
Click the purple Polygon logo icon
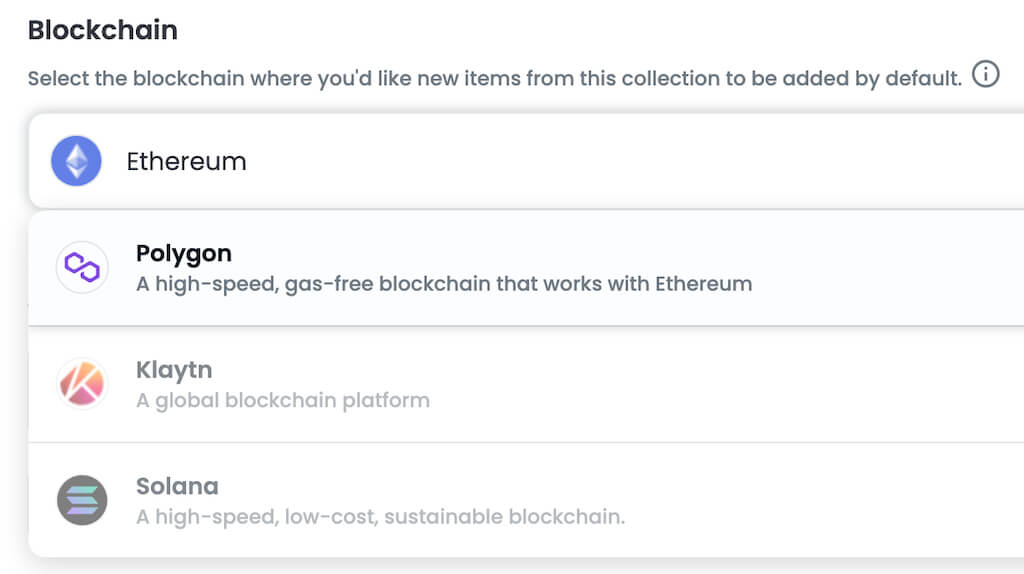pos(82,267)
